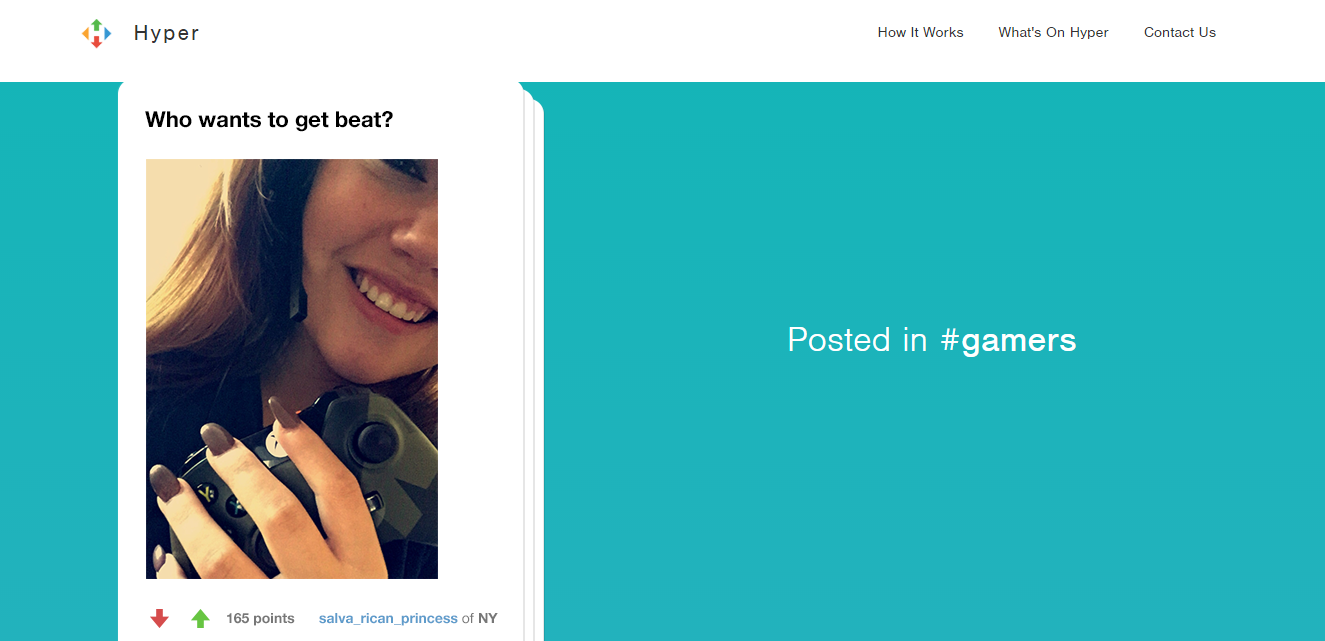This screenshot has height=641, width=1325.
Task: Upvote the post with green arrow
Action: 200,618
